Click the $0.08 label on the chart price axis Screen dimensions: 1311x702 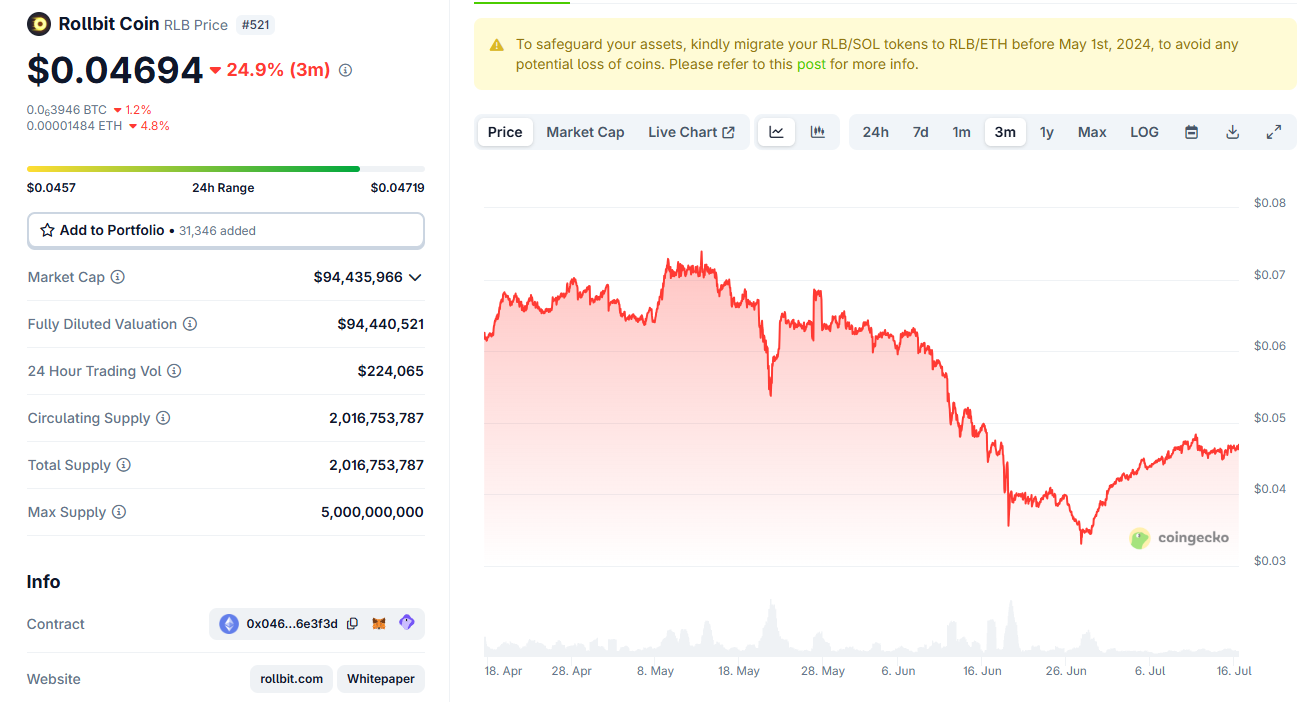pos(1270,203)
